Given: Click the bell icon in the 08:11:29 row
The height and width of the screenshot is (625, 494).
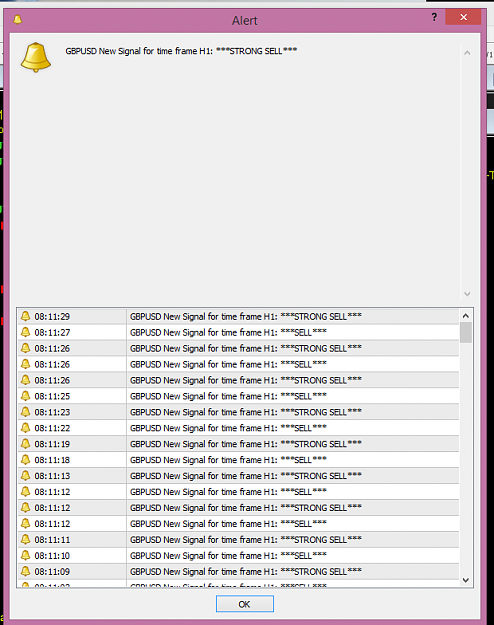Looking at the screenshot, I should (26, 316).
